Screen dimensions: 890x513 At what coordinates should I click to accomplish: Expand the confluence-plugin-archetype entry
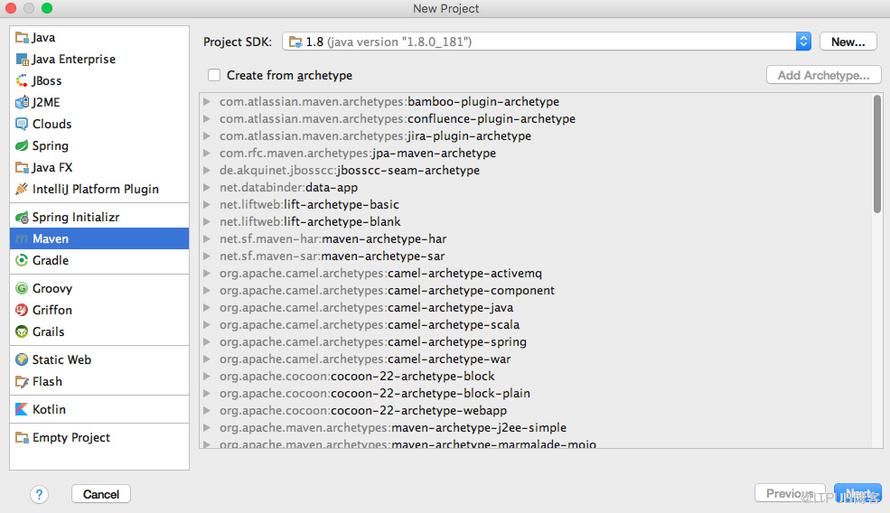pyautogui.click(x=207, y=119)
